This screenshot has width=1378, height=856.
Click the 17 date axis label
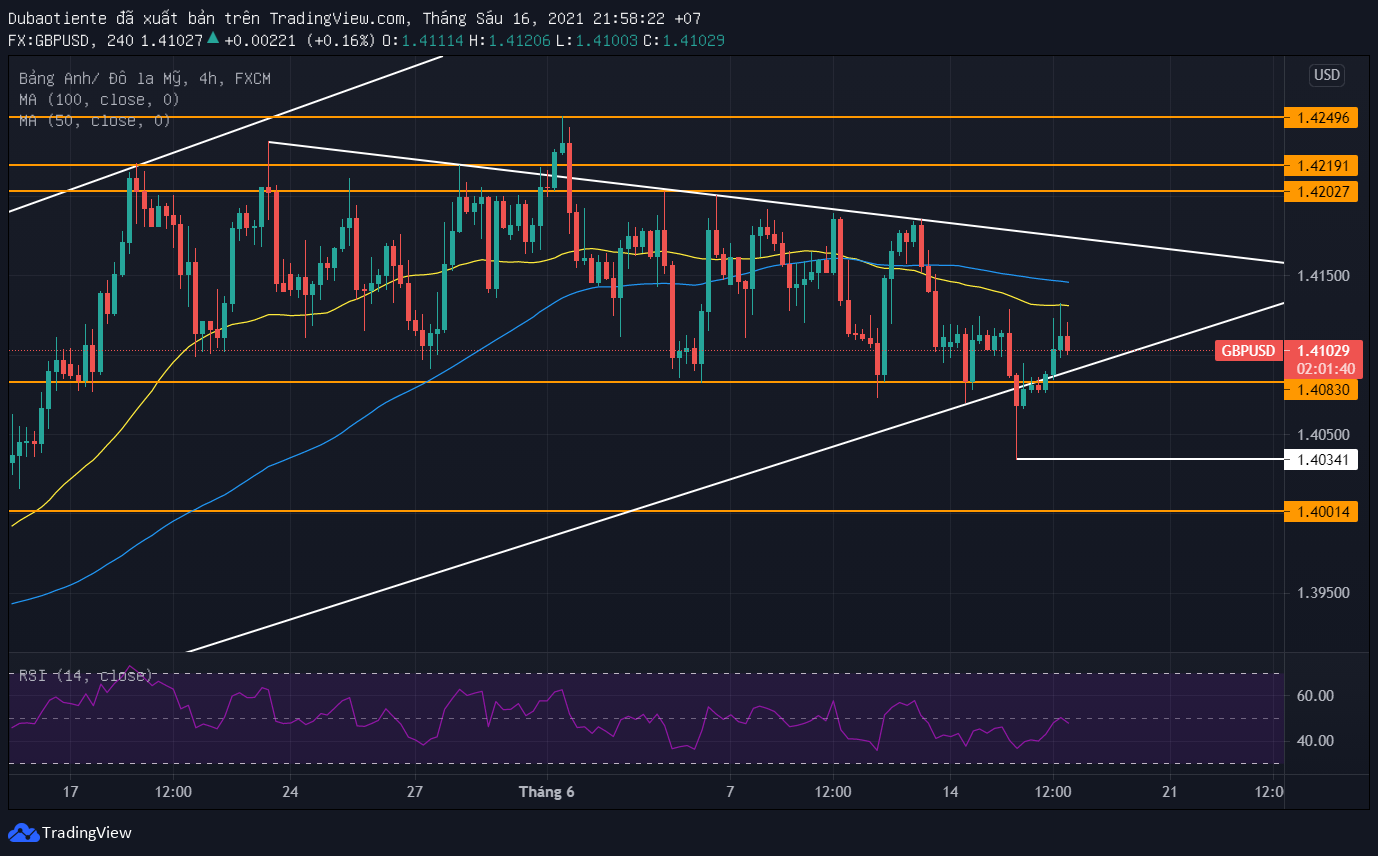pyautogui.click(x=70, y=792)
